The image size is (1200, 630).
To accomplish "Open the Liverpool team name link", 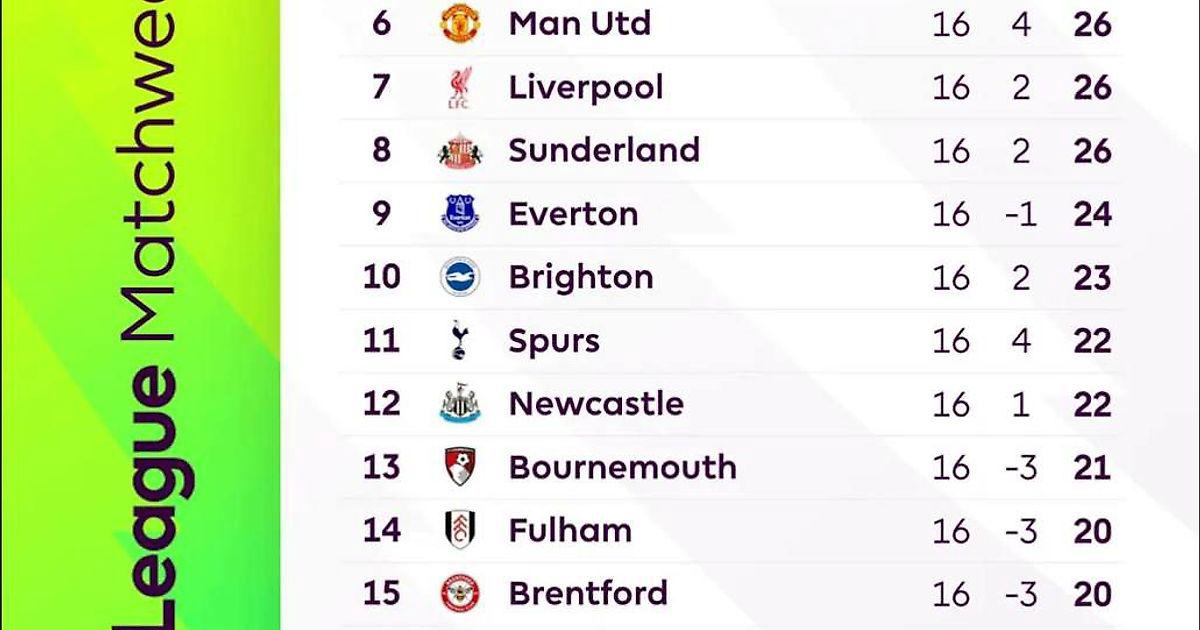I will coord(585,88).
